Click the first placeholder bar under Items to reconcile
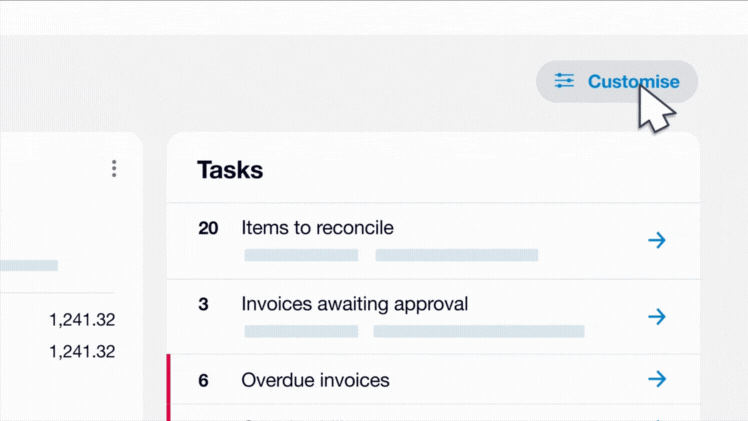Image resolution: width=748 pixels, height=421 pixels. click(x=301, y=255)
